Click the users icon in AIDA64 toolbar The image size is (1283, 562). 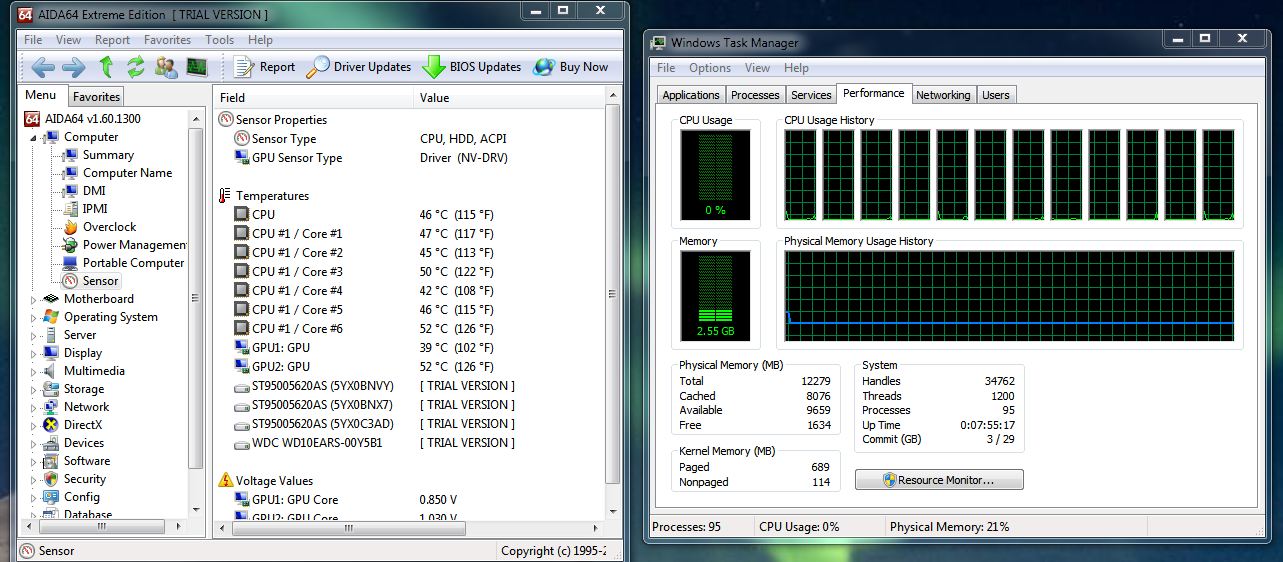point(166,67)
